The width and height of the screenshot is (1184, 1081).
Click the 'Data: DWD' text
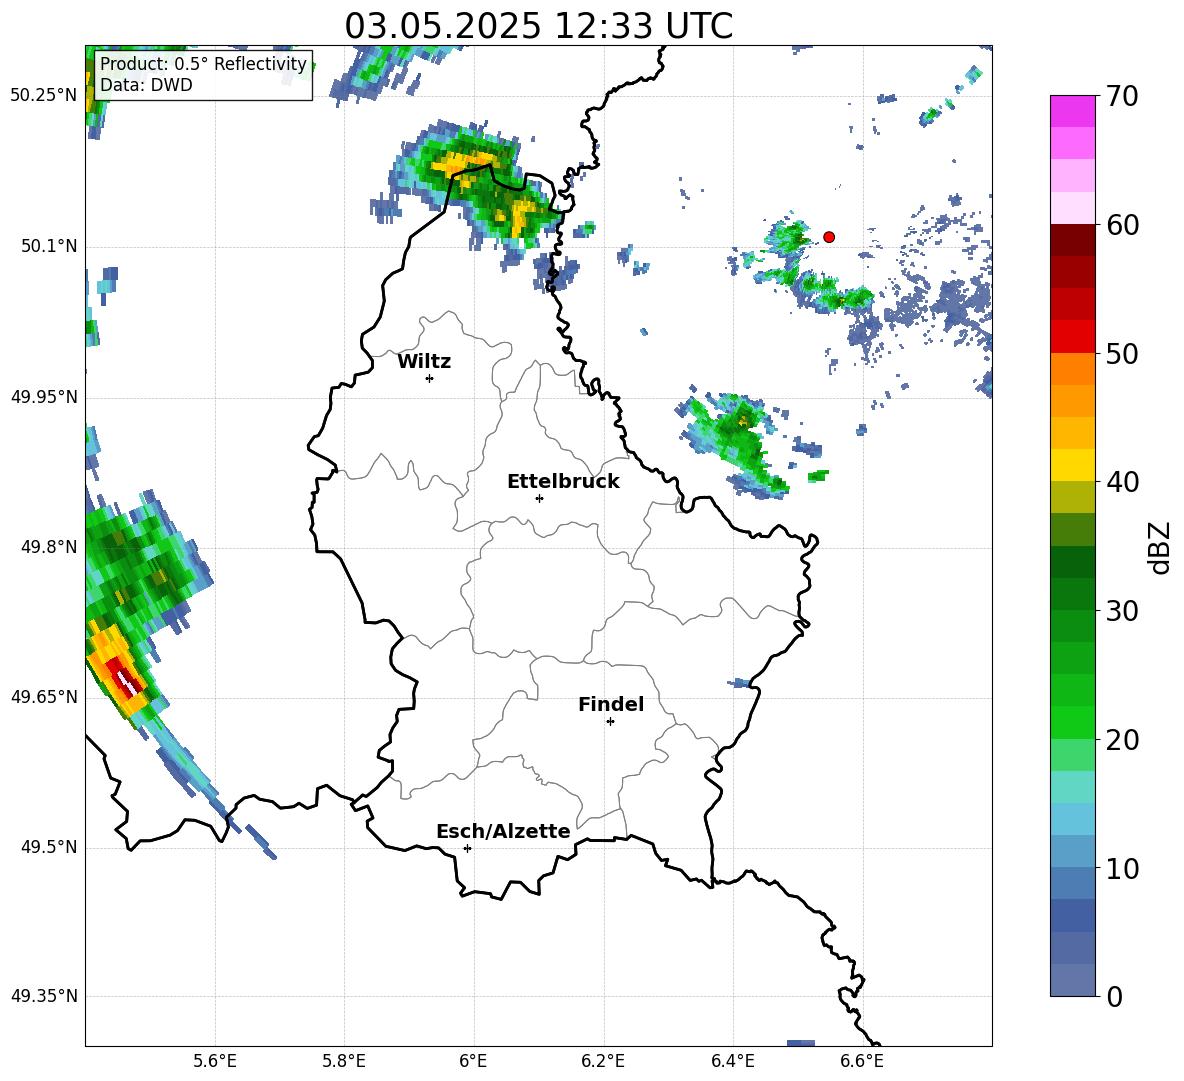(146, 85)
